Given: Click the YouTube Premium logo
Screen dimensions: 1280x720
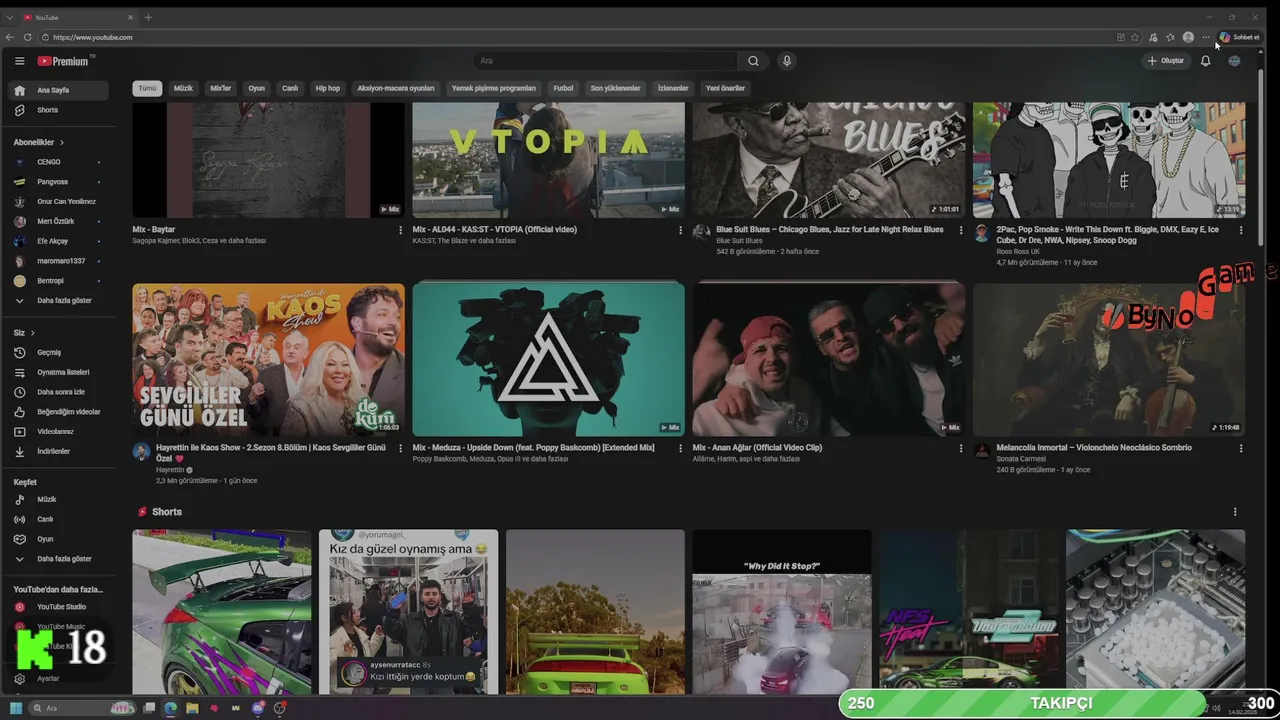Looking at the screenshot, I should tap(63, 61).
